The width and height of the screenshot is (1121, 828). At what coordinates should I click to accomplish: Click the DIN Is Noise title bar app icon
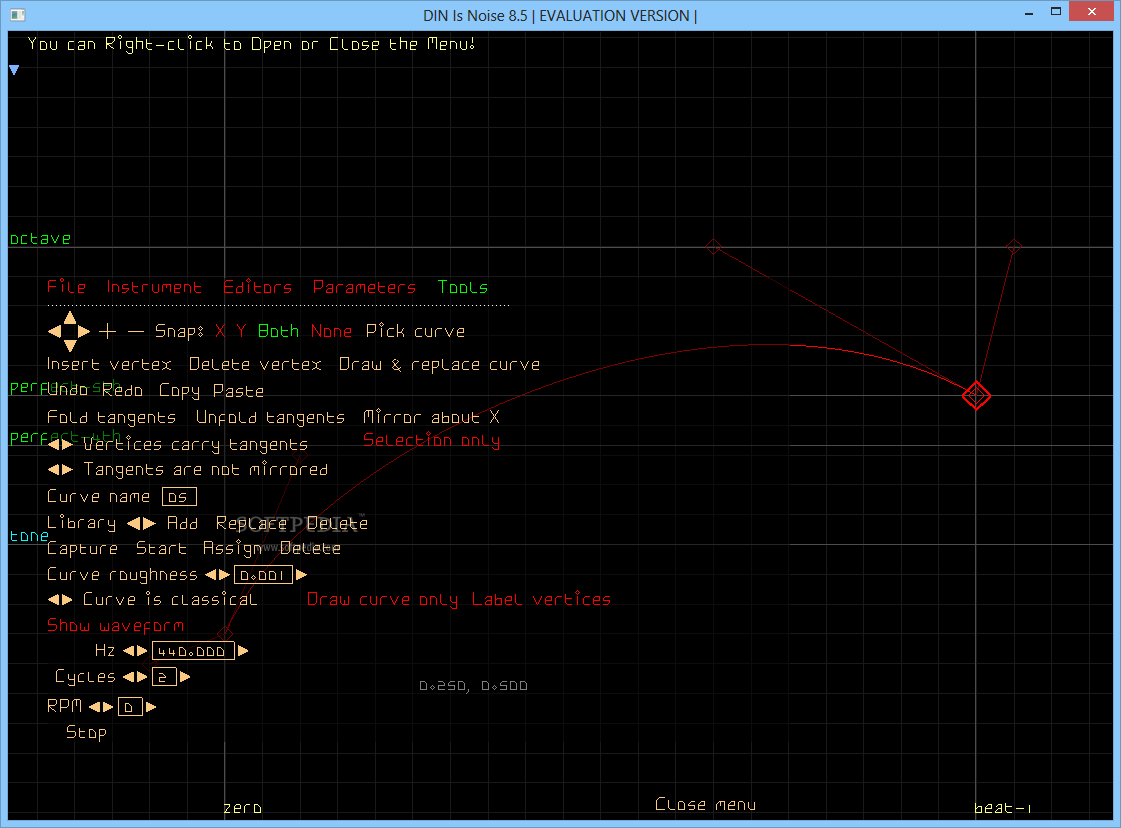click(x=17, y=14)
